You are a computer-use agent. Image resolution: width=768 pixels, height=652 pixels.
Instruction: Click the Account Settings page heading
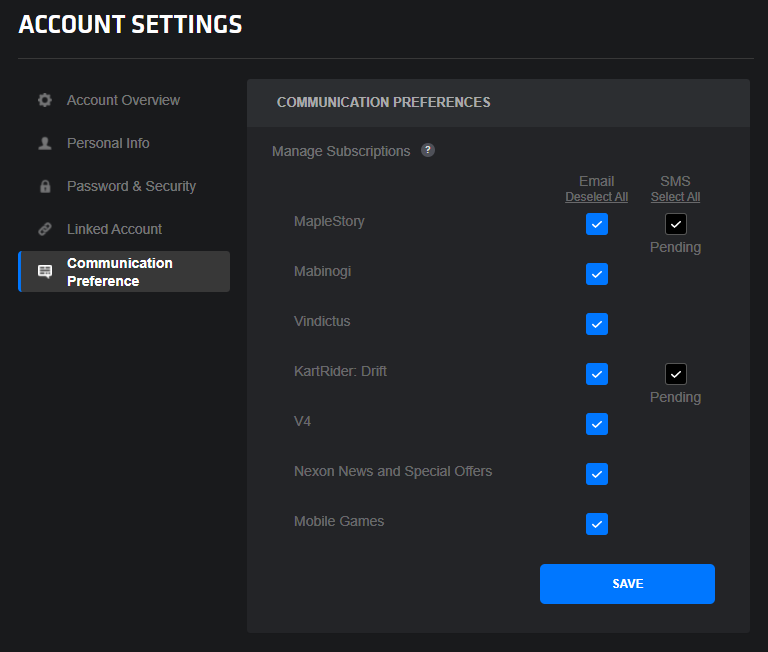(x=130, y=24)
